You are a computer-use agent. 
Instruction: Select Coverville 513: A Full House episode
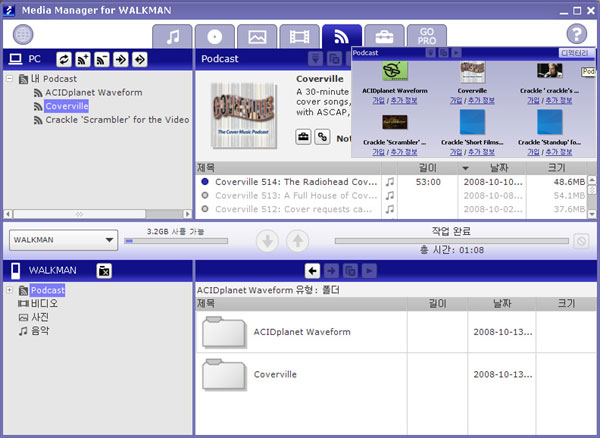(391, 196)
